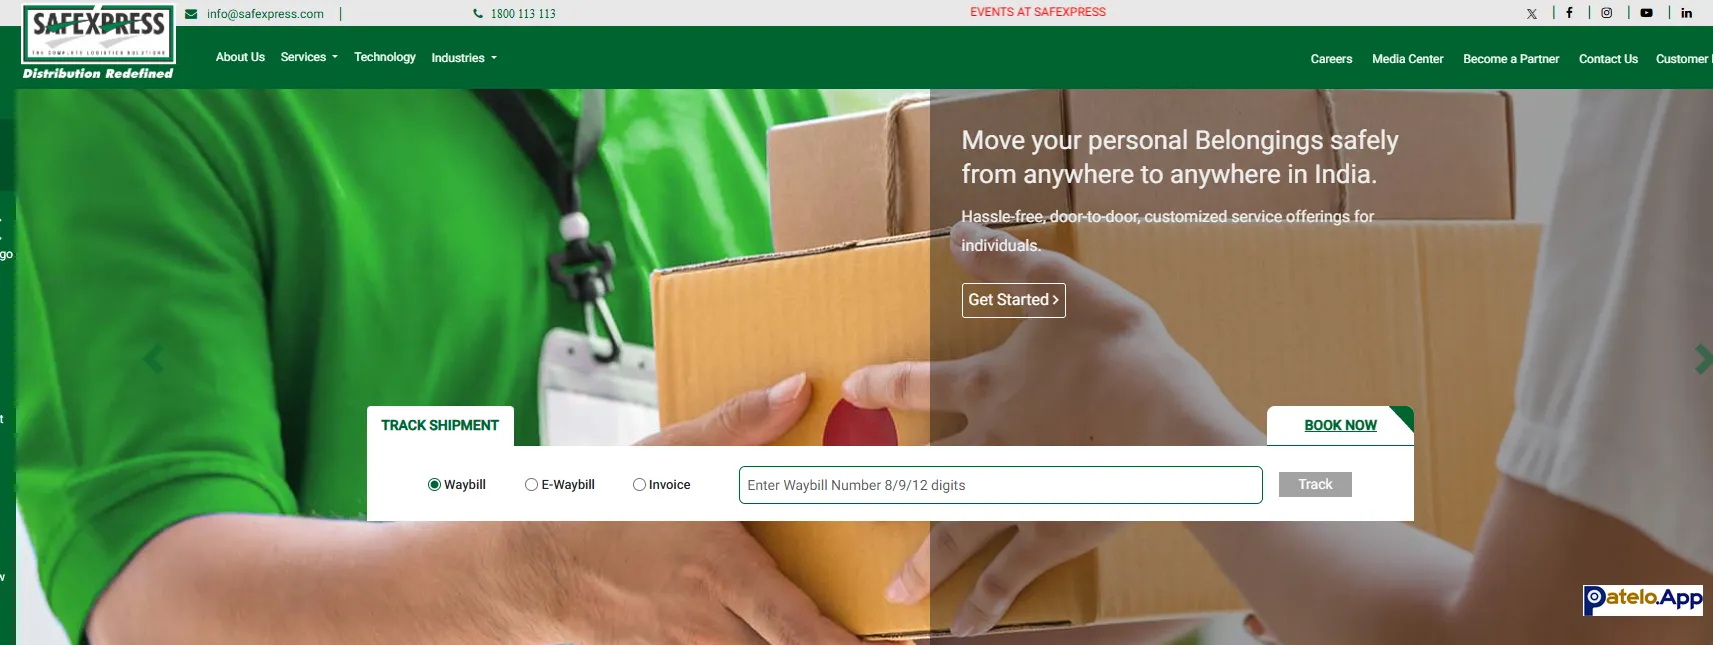The width and height of the screenshot is (1713, 645).
Task: Open the X (Twitter) social icon
Action: click(x=1531, y=14)
